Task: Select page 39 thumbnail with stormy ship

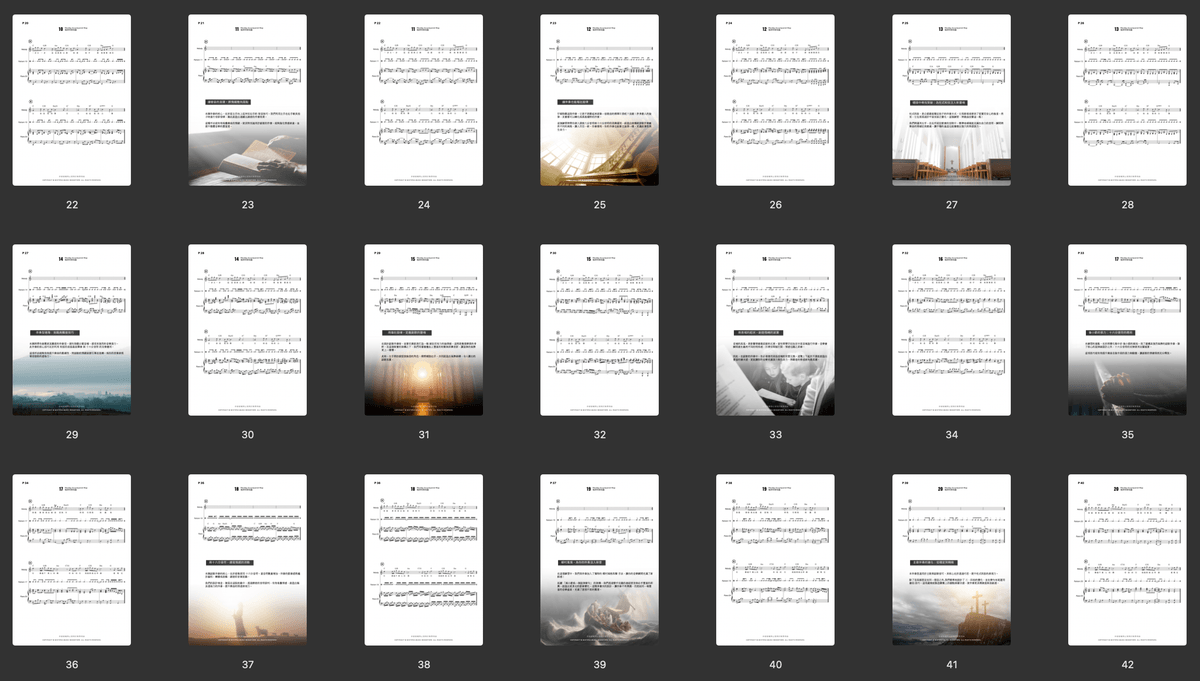Action: click(600, 559)
